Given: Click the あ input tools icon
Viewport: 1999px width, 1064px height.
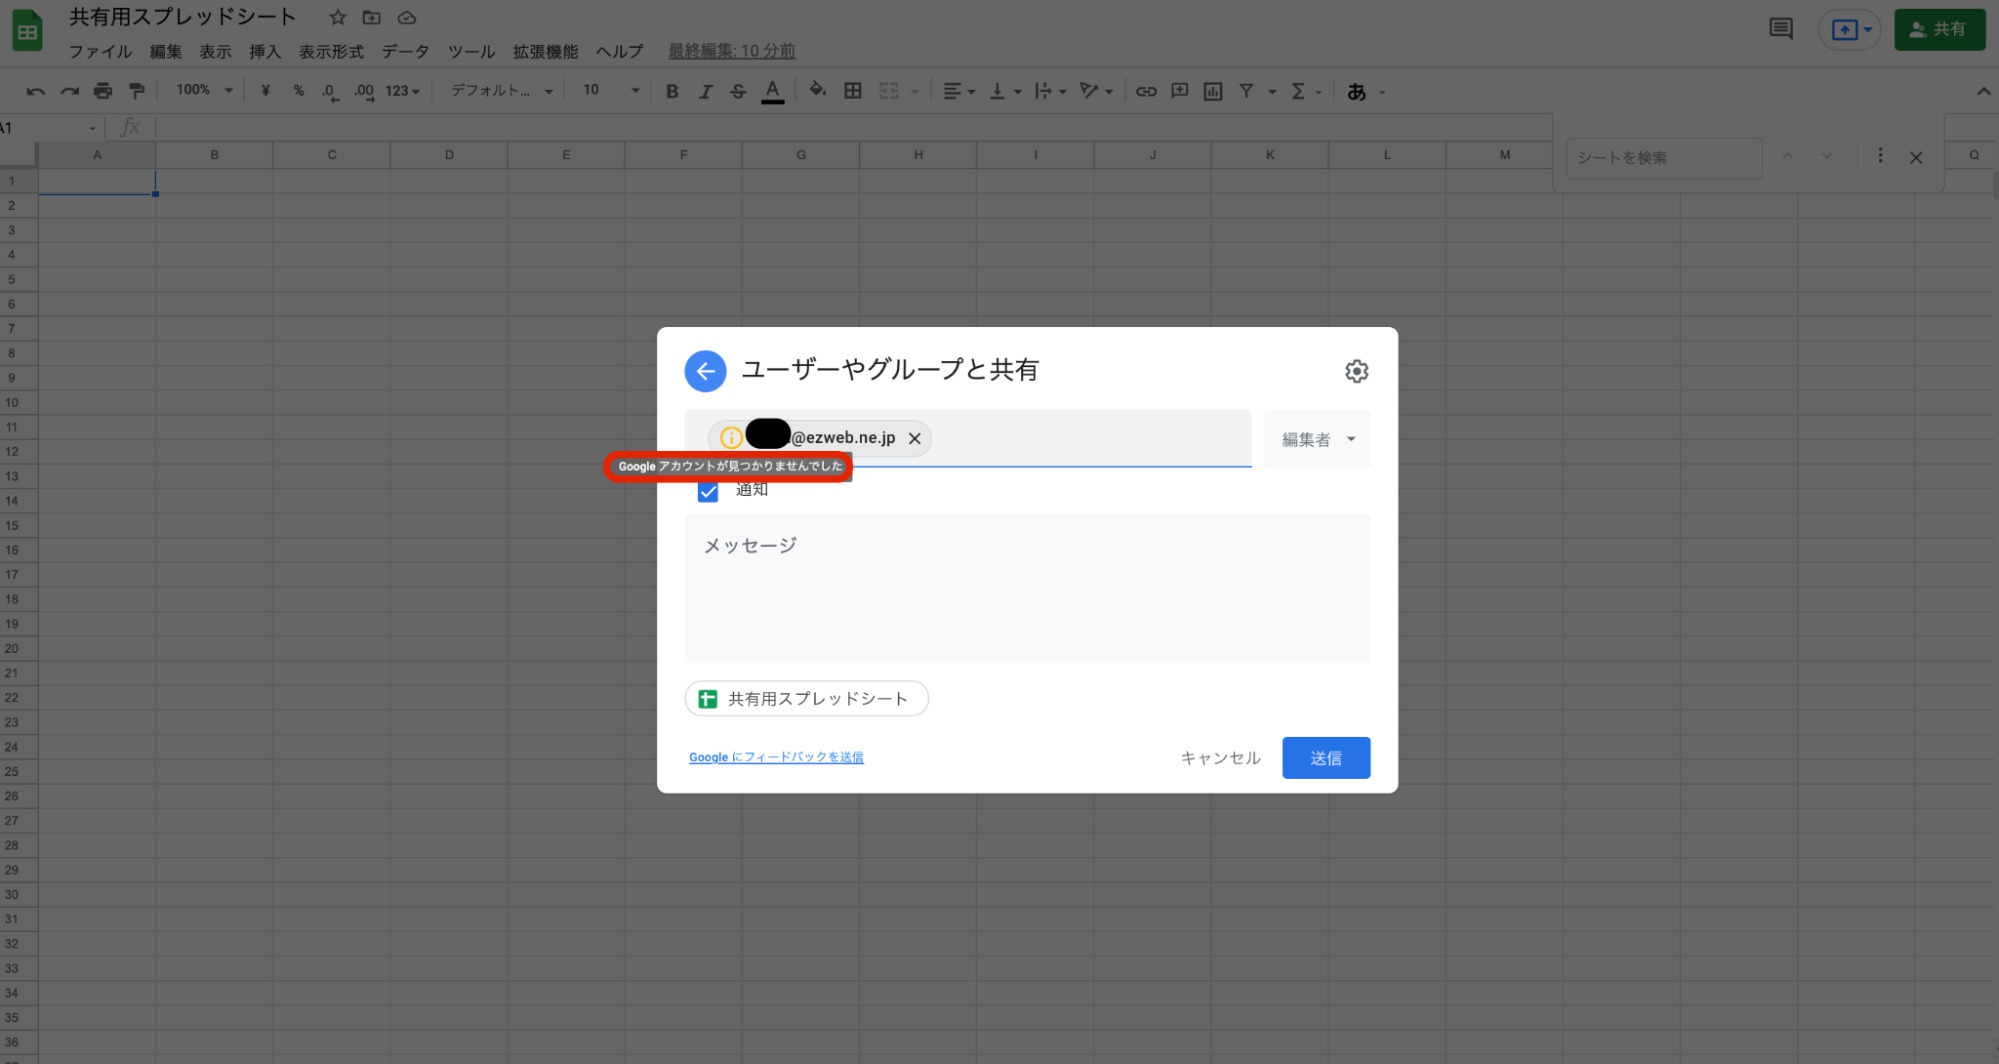Looking at the screenshot, I should [1356, 92].
